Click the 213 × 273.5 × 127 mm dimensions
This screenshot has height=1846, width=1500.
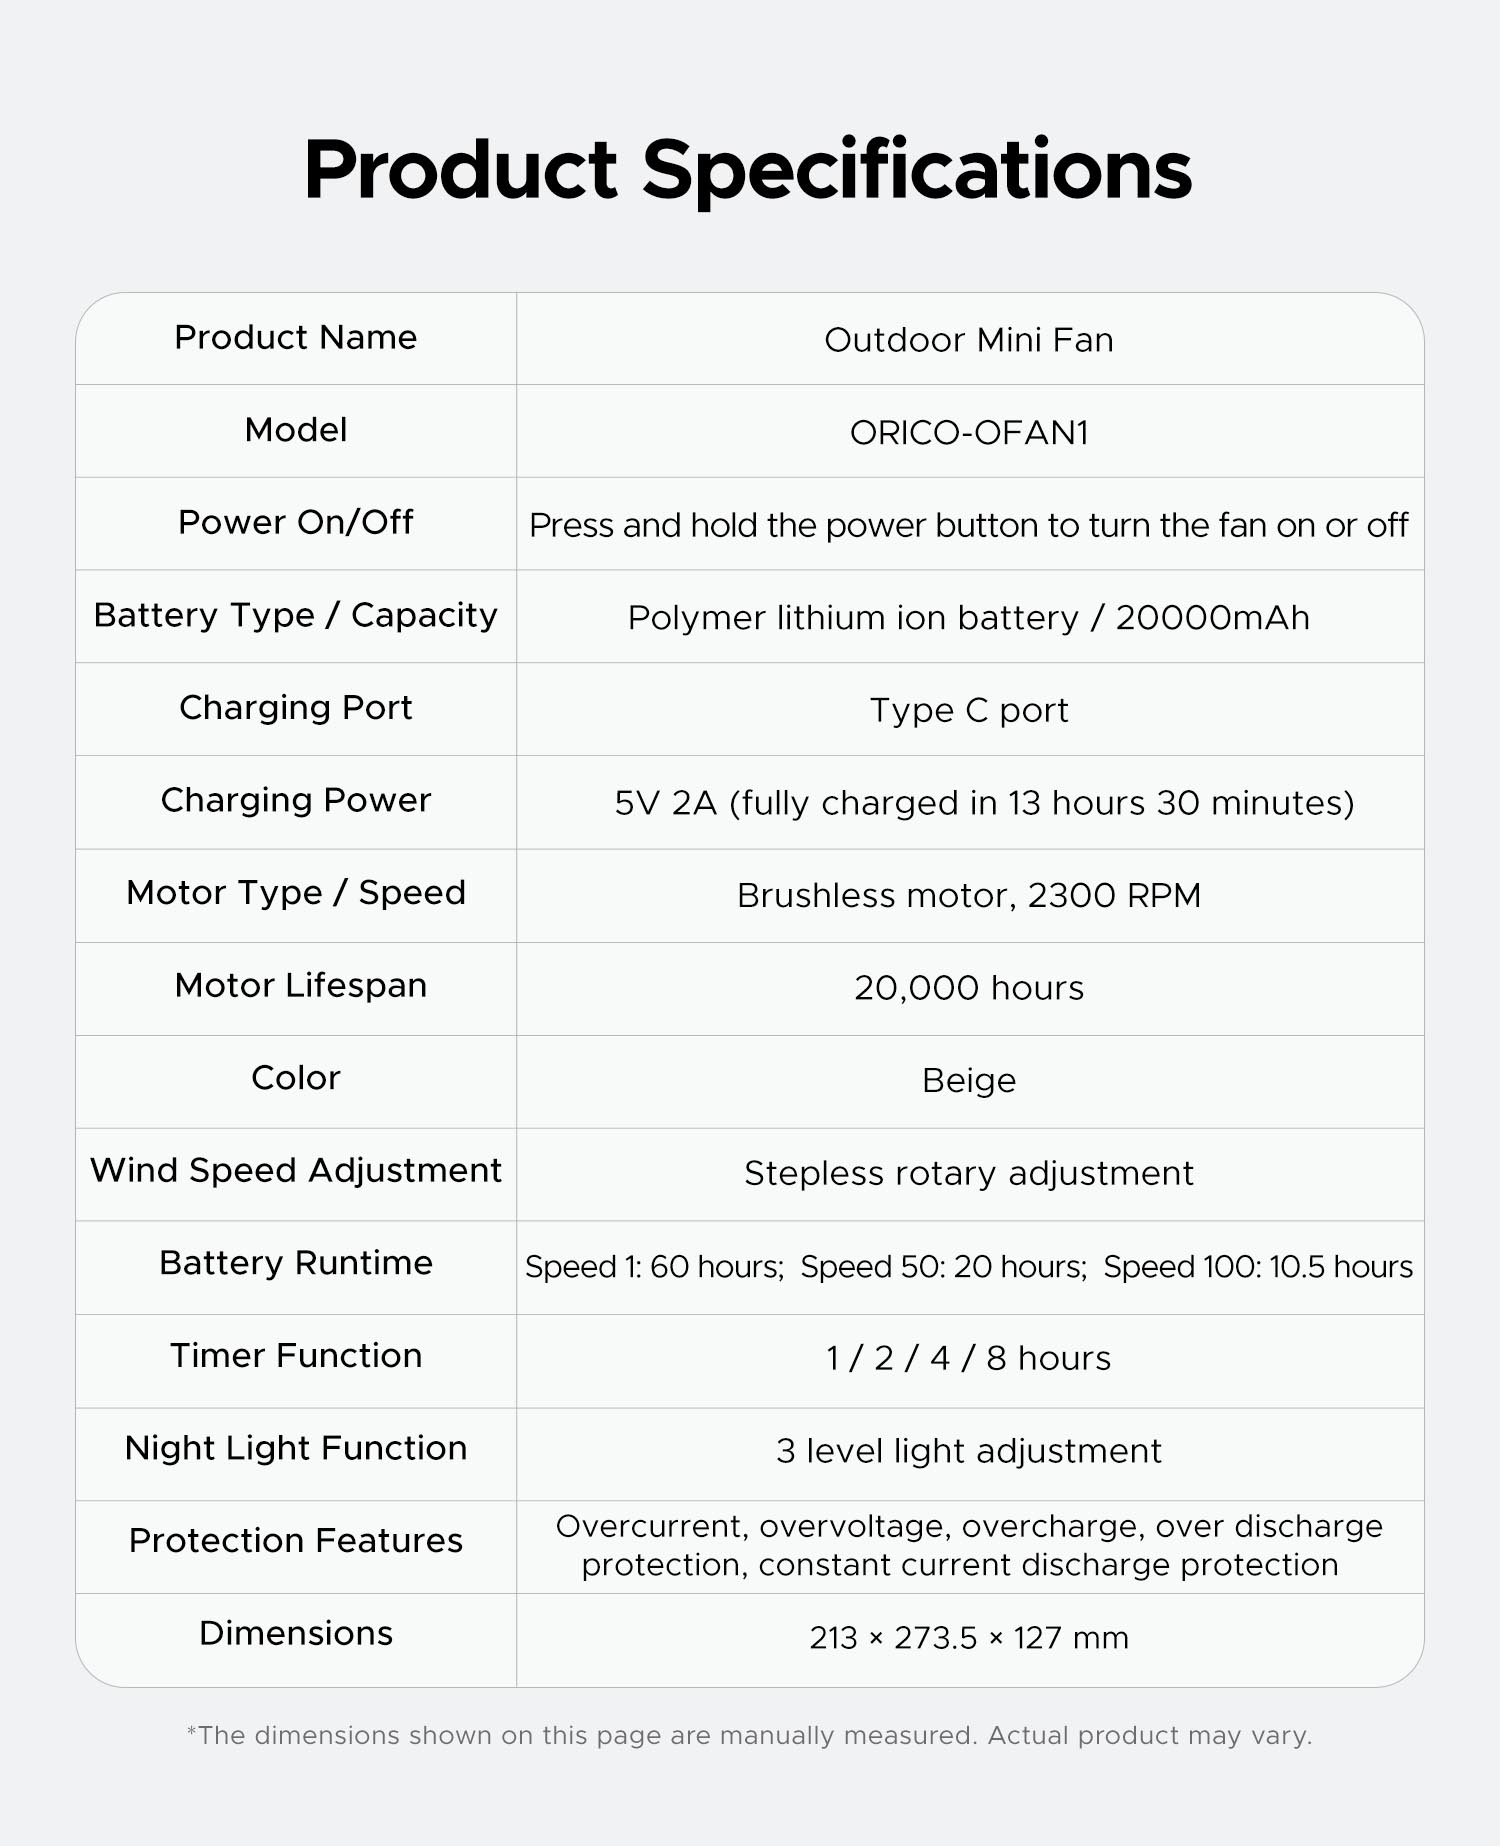[x=969, y=1638]
